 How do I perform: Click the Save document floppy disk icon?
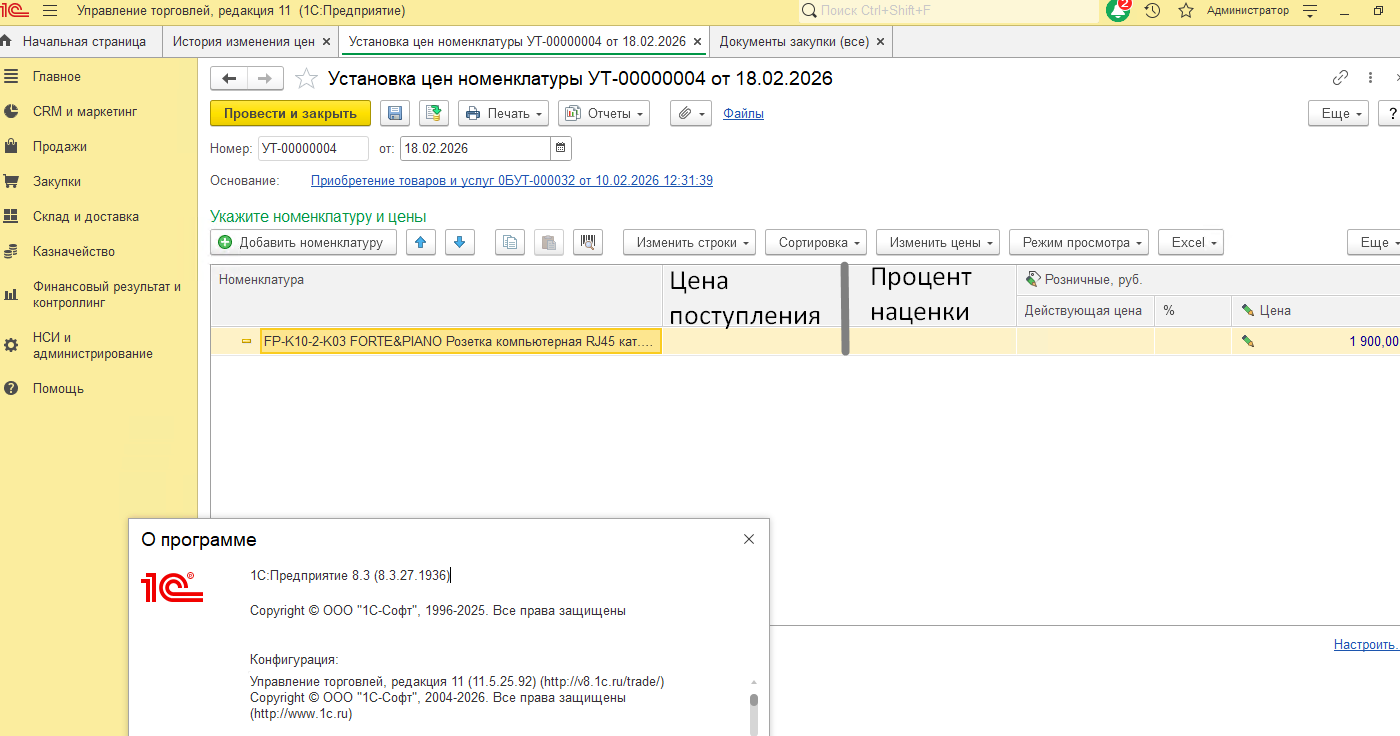[395, 114]
